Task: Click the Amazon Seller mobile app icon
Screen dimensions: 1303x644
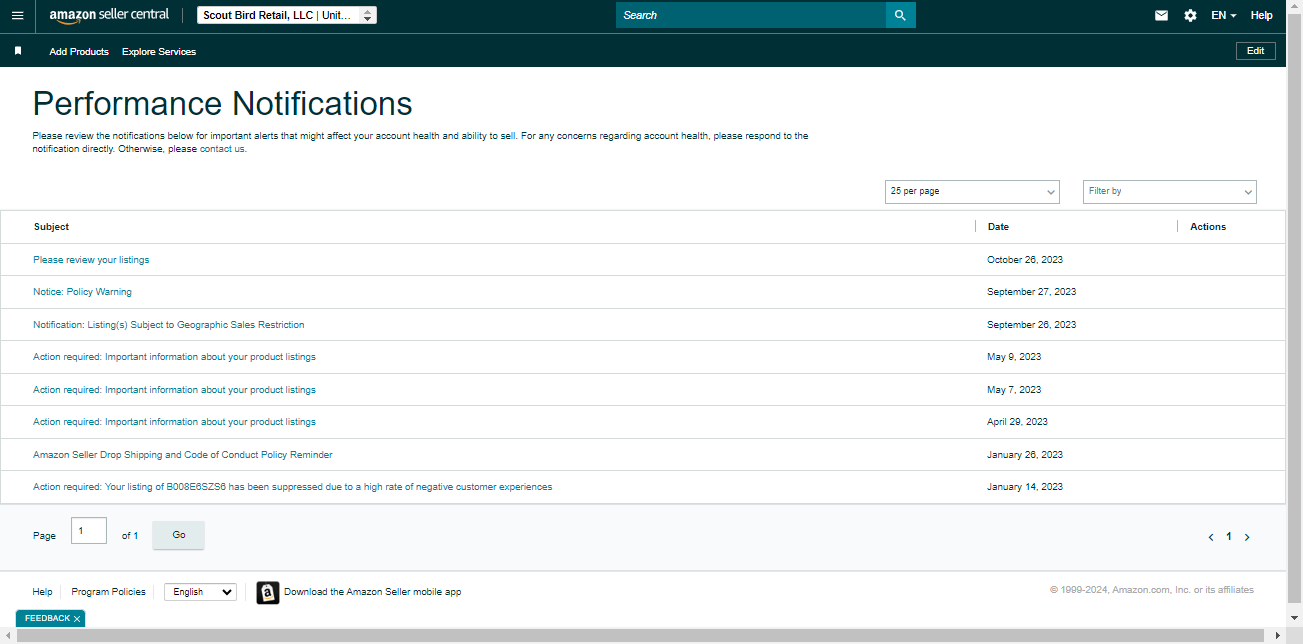Action: click(267, 592)
